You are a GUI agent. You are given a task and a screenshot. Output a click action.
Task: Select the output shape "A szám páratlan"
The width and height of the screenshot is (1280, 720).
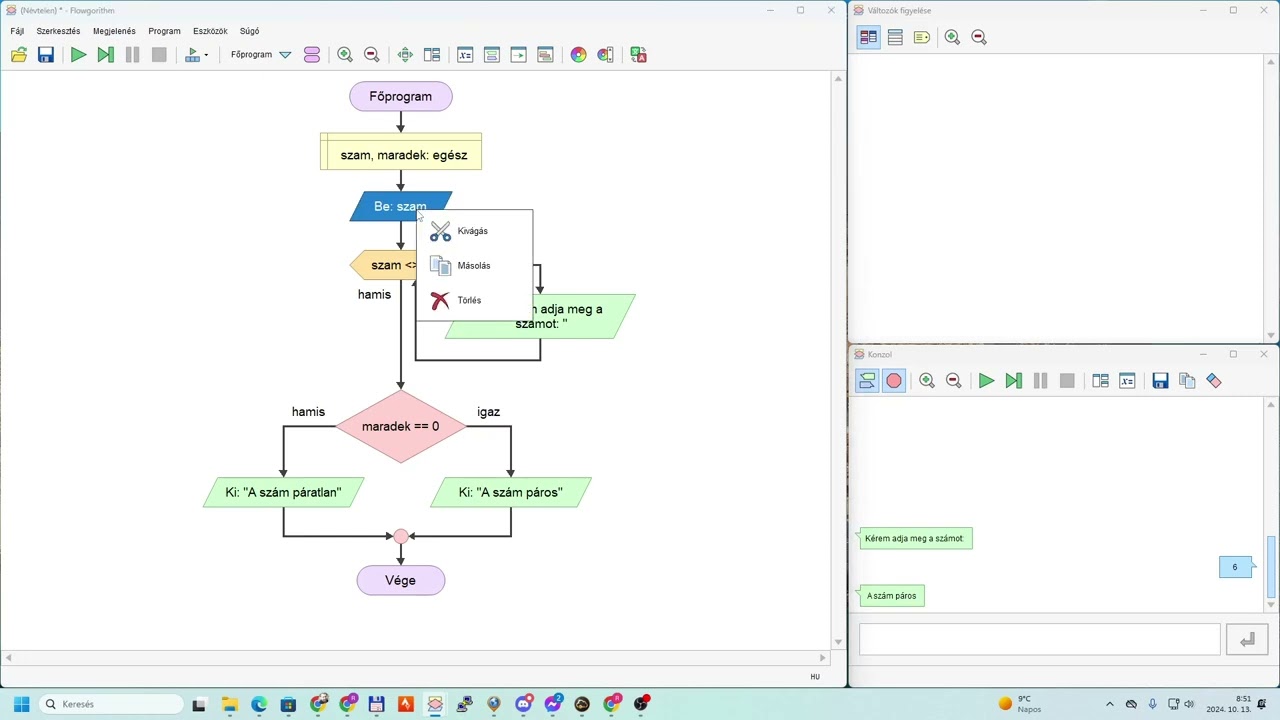[x=283, y=492]
